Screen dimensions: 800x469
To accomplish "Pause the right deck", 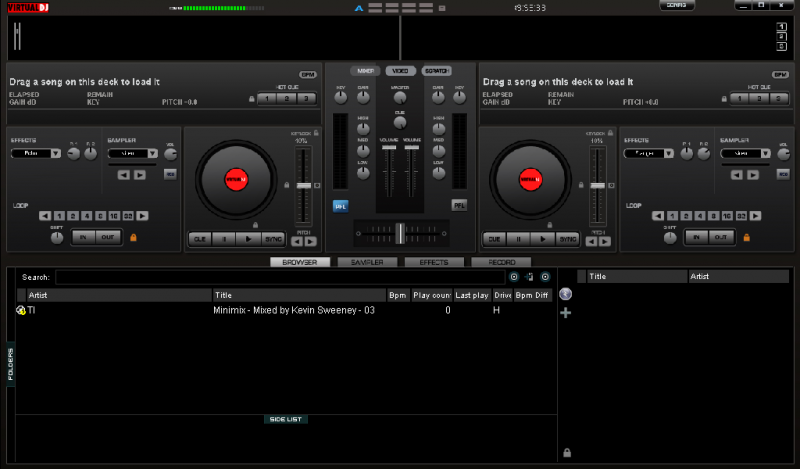I will click(x=518, y=239).
